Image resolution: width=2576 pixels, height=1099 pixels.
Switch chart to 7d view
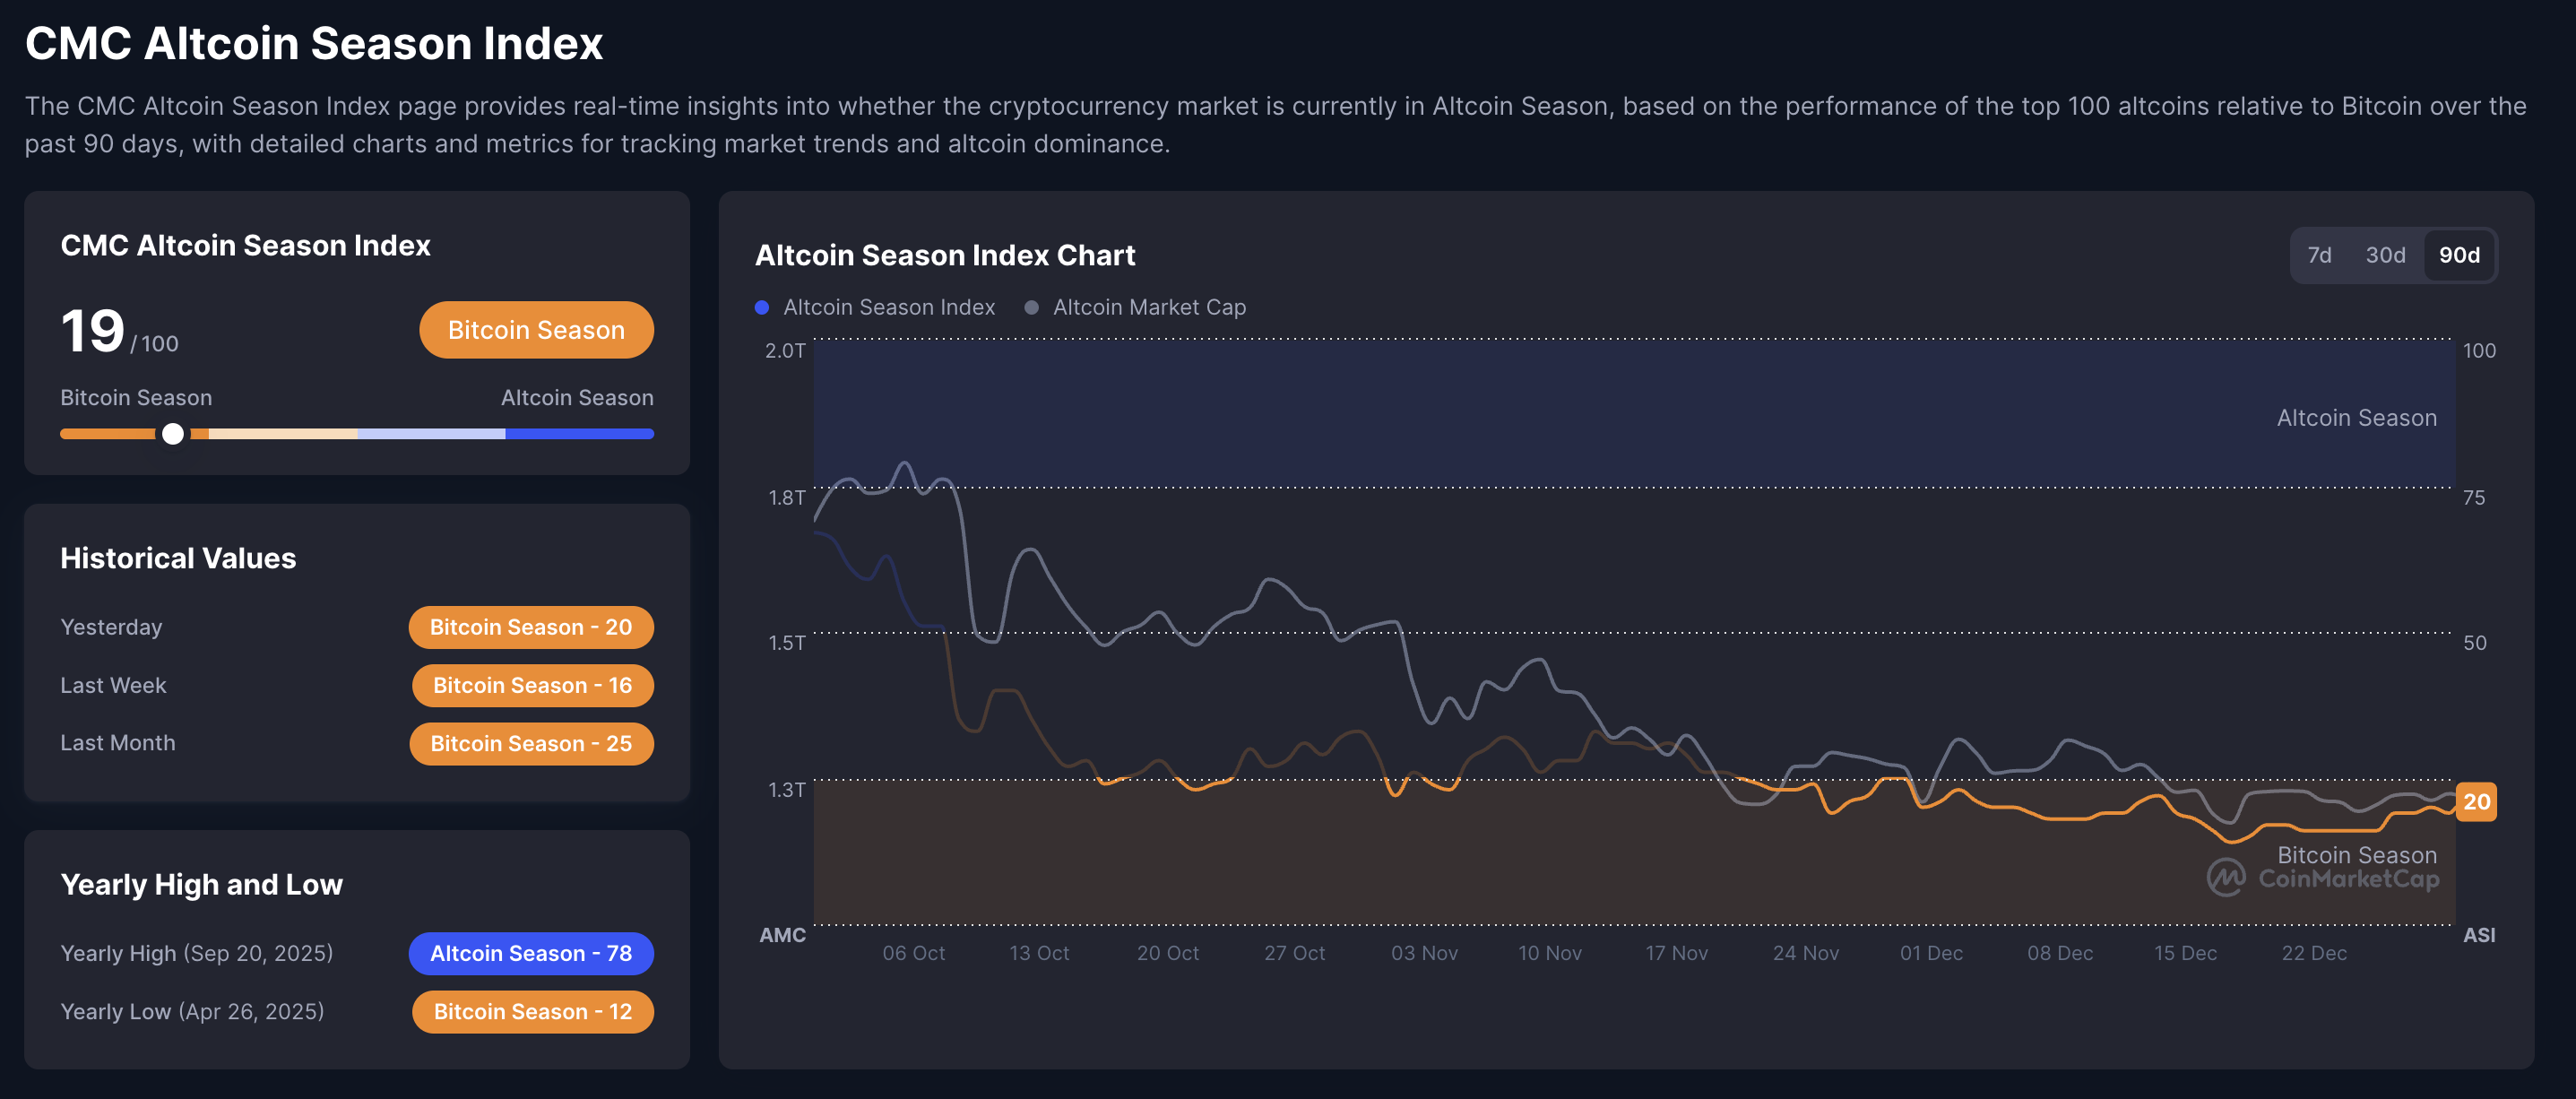click(x=2321, y=255)
